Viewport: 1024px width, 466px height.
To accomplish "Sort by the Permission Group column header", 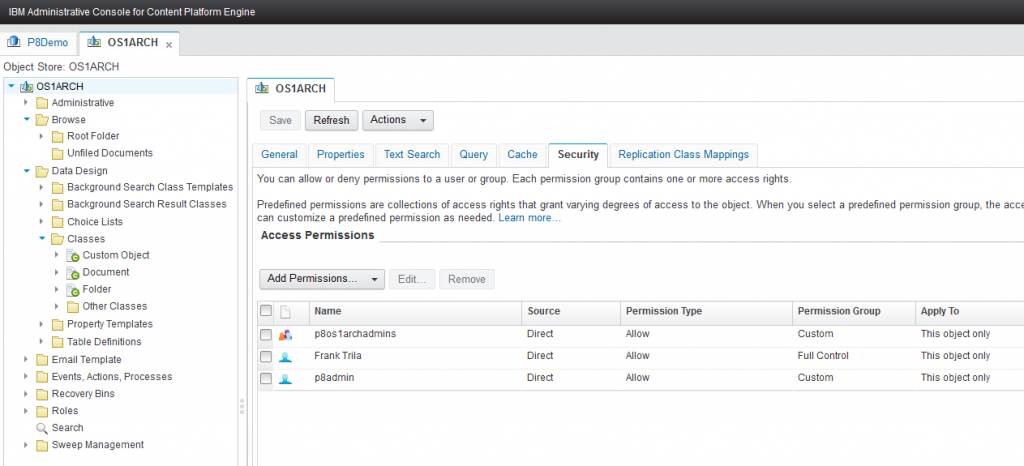I will point(854,312).
